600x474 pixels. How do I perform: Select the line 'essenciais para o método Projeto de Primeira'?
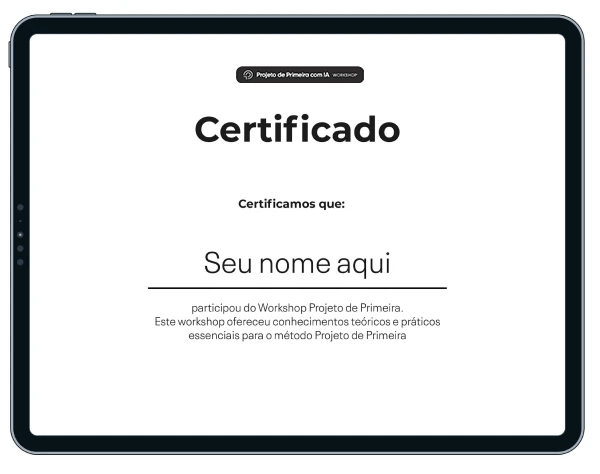click(x=297, y=336)
